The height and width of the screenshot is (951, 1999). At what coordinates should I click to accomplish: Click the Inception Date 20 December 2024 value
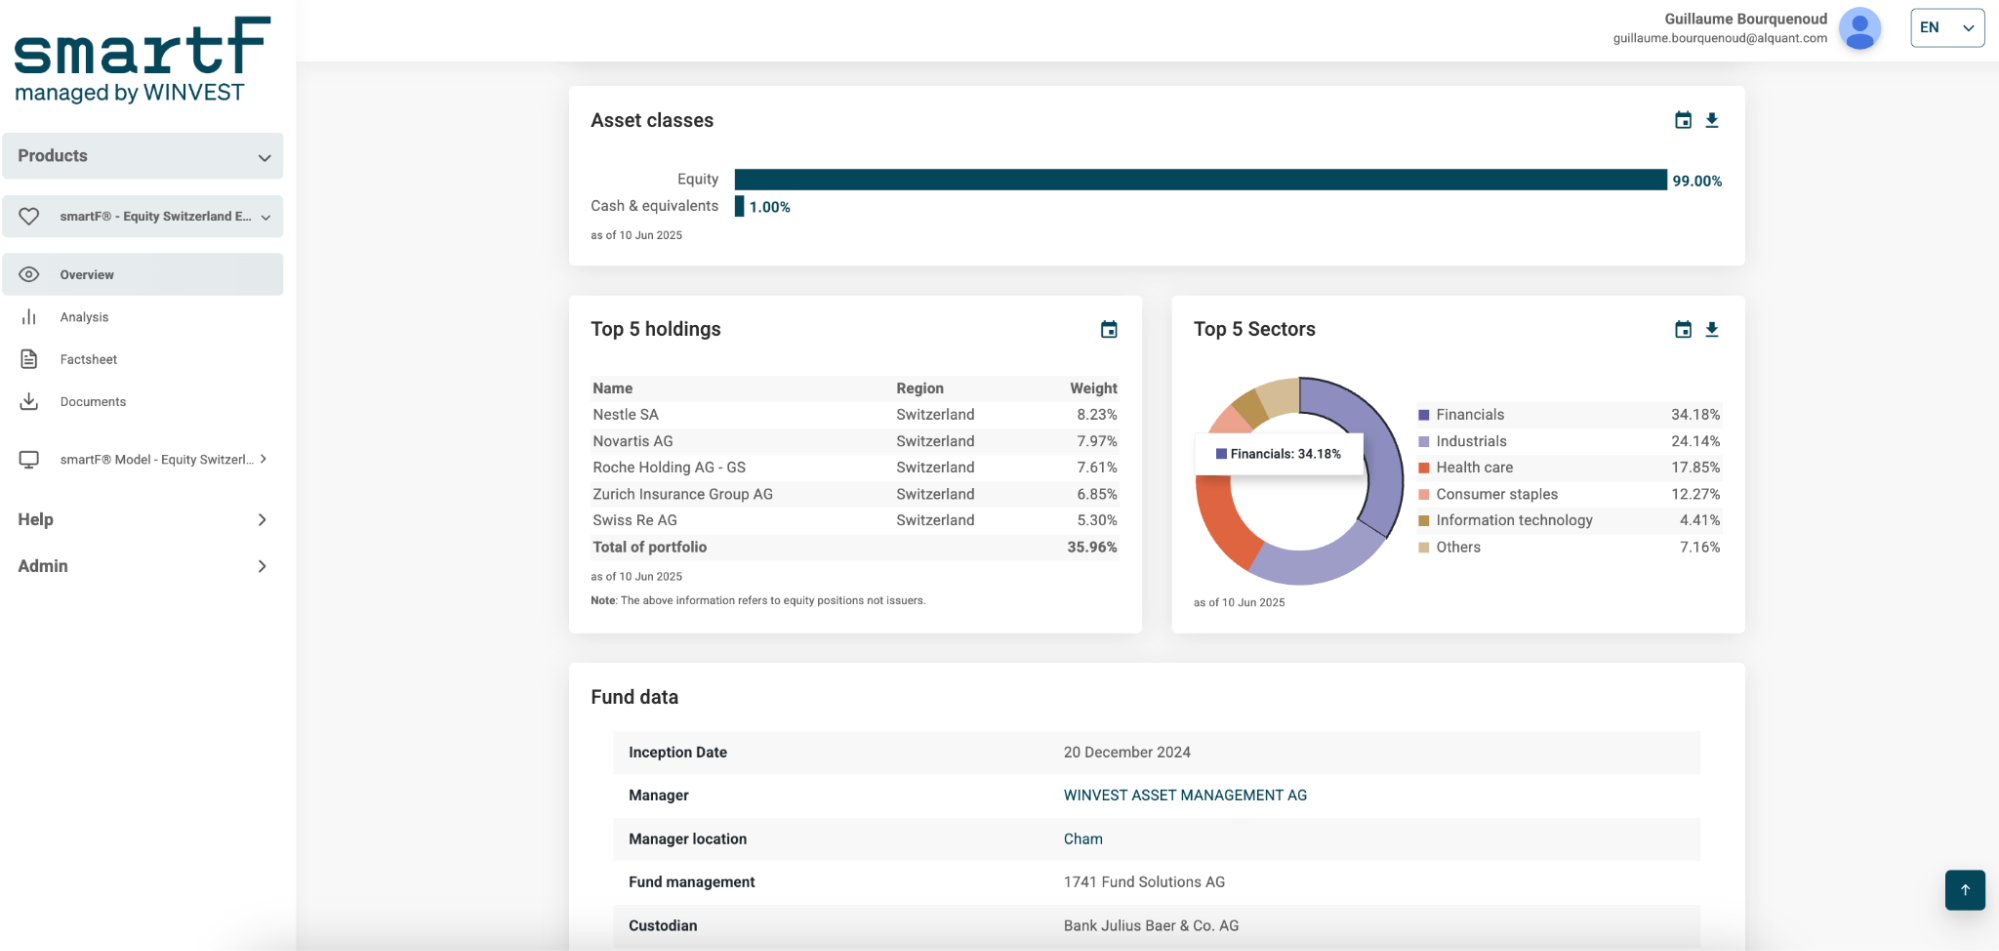click(1127, 752)
